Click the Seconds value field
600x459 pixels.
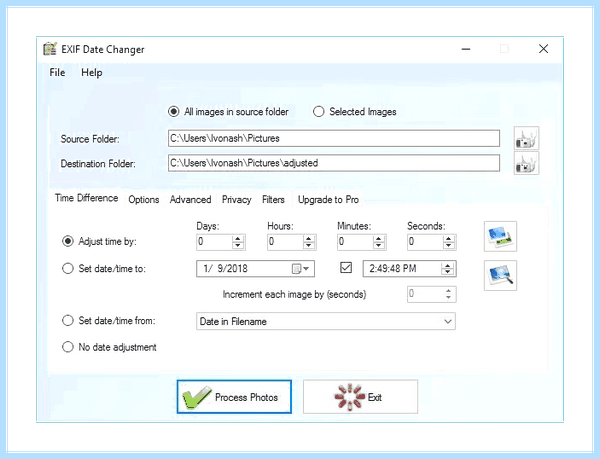point(425,242)
